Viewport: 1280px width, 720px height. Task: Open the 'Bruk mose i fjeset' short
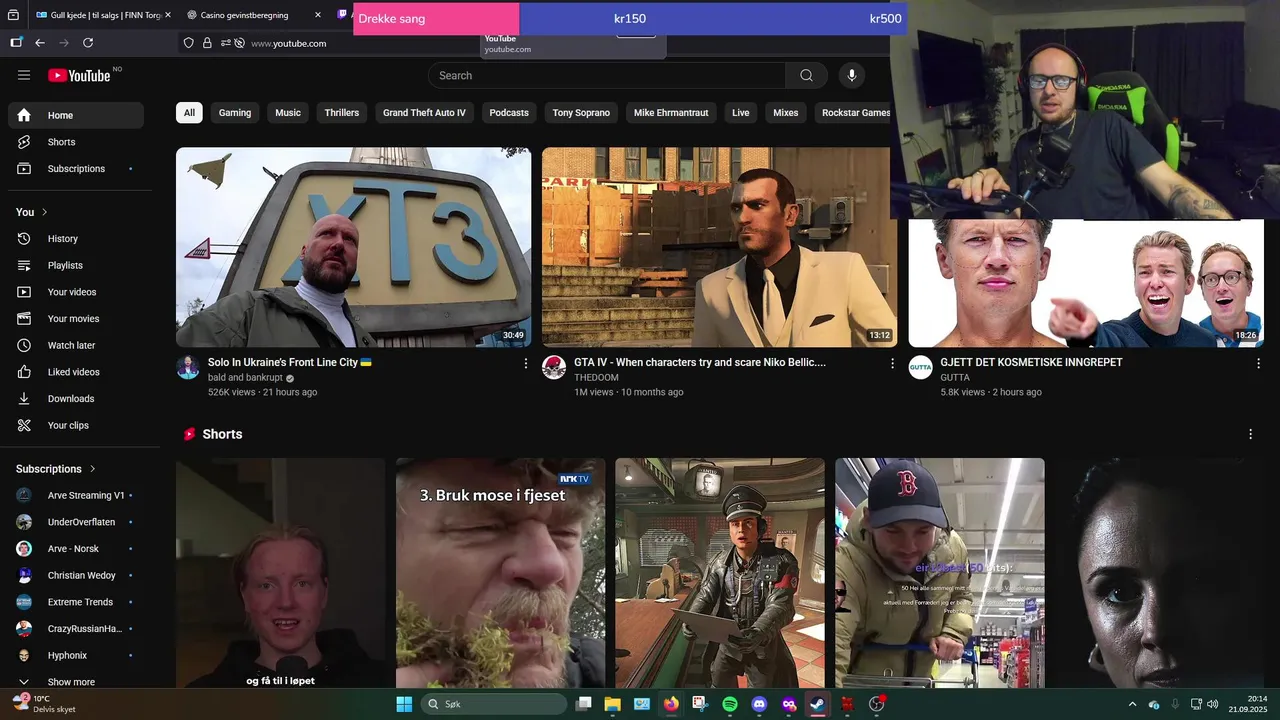500,573
